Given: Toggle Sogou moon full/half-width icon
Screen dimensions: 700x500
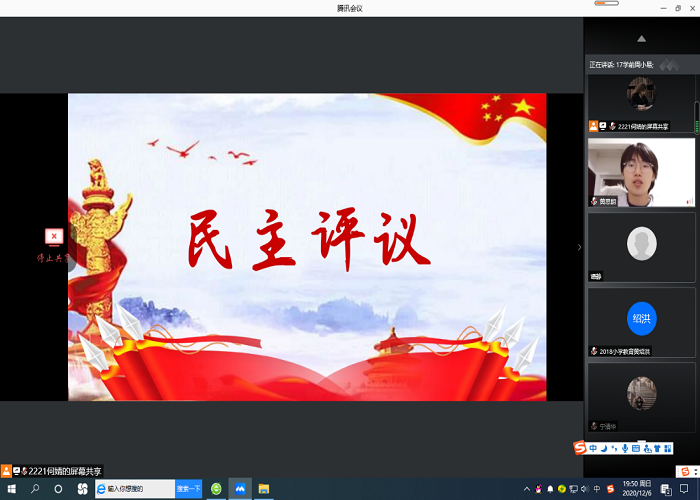Looking at the screenshot, I should [x=604, y=447].
